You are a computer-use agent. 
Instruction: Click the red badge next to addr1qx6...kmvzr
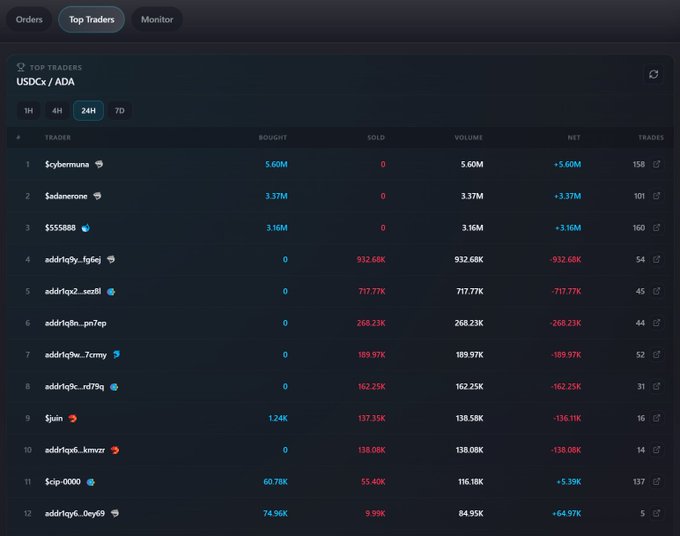[115, 450]
